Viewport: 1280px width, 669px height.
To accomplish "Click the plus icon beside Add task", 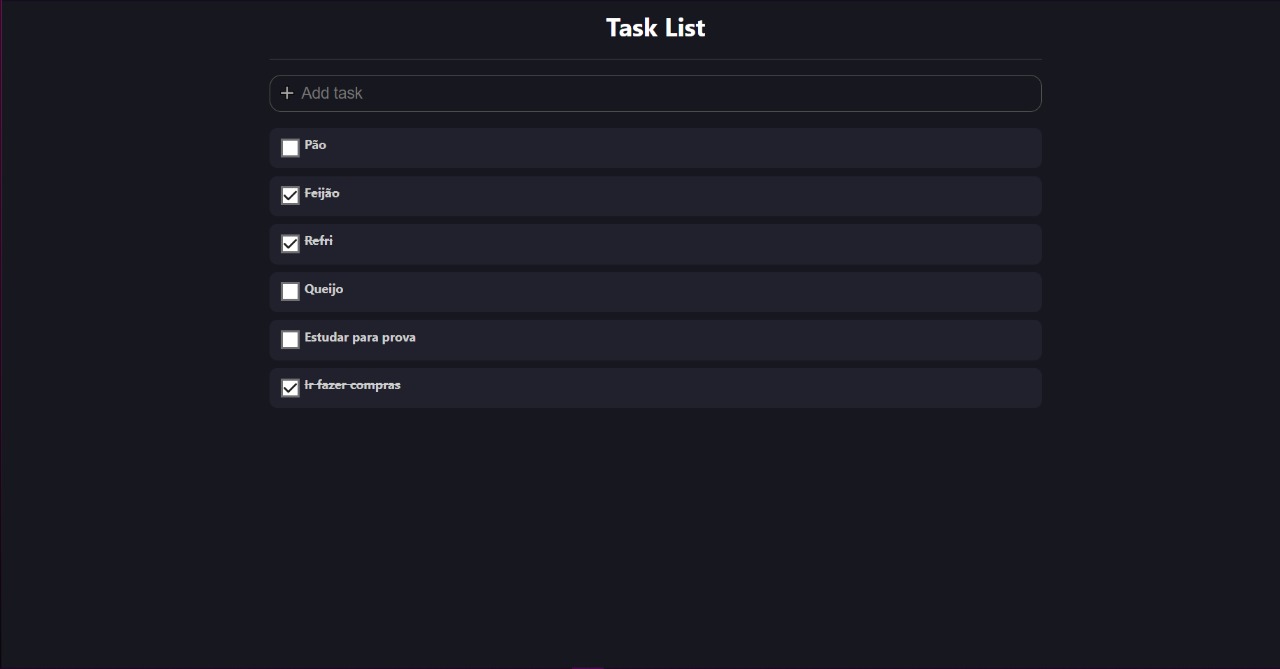I will tap(287, 93).
